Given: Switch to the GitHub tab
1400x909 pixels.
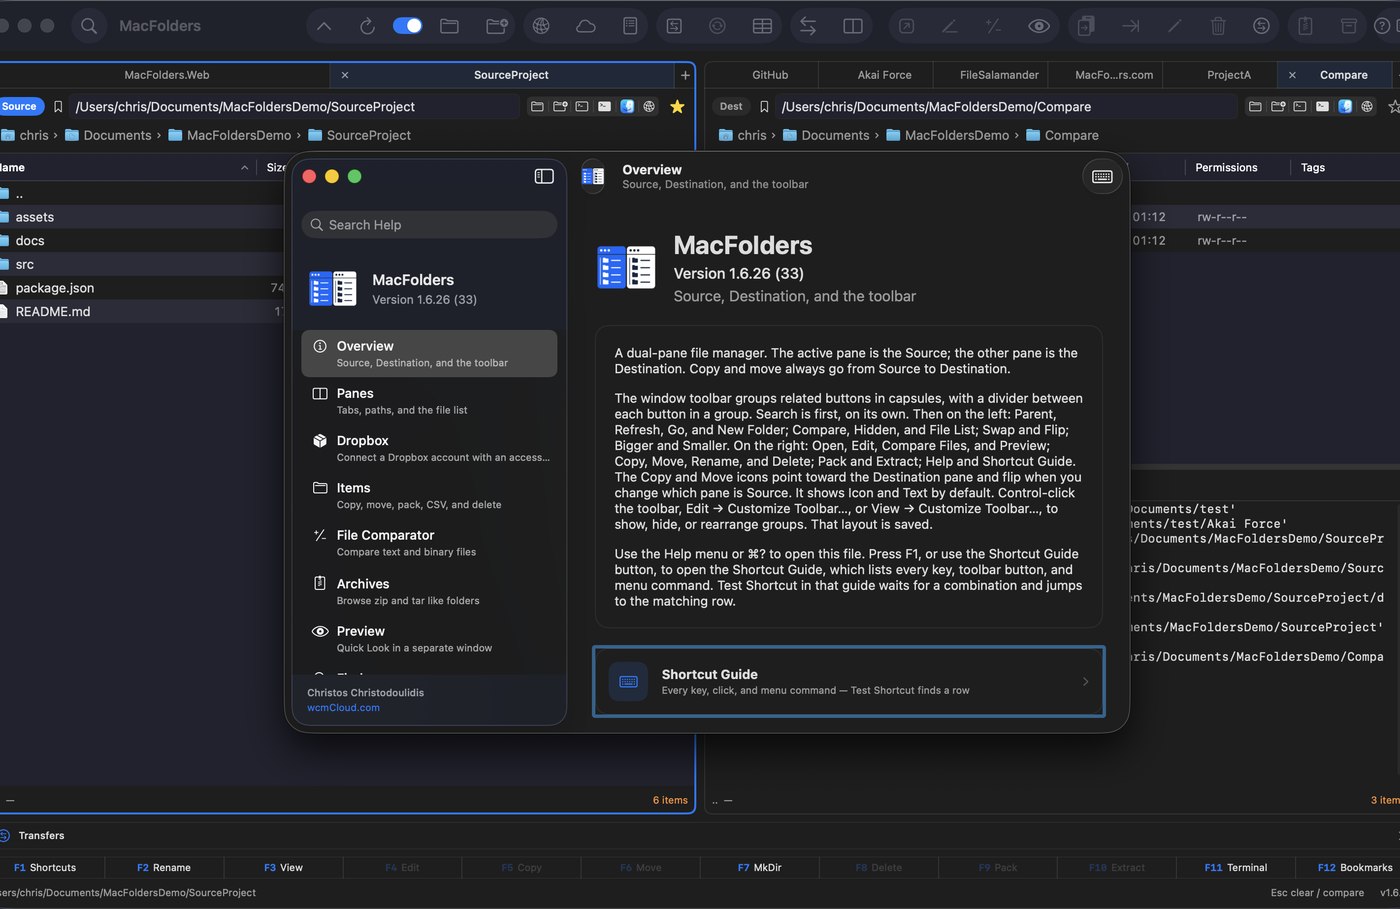Looking at the screenshot, I should coord(770,75).
